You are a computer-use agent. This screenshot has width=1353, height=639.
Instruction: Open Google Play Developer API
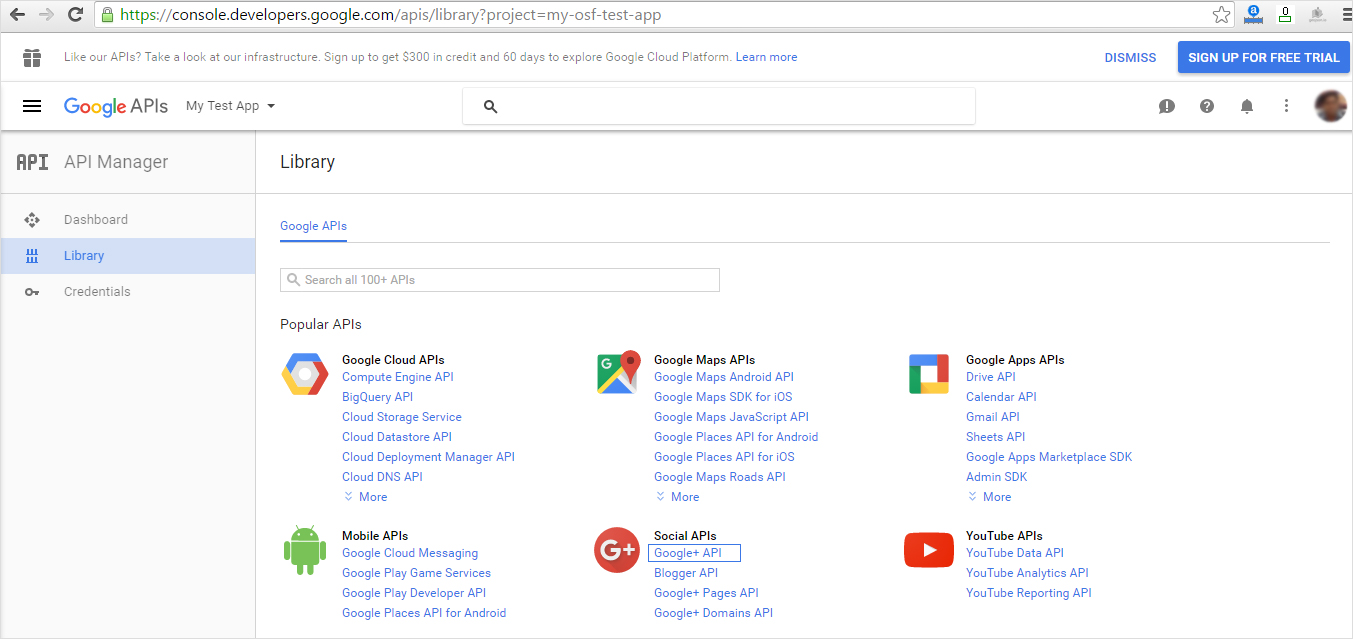(x=414, y=593)
